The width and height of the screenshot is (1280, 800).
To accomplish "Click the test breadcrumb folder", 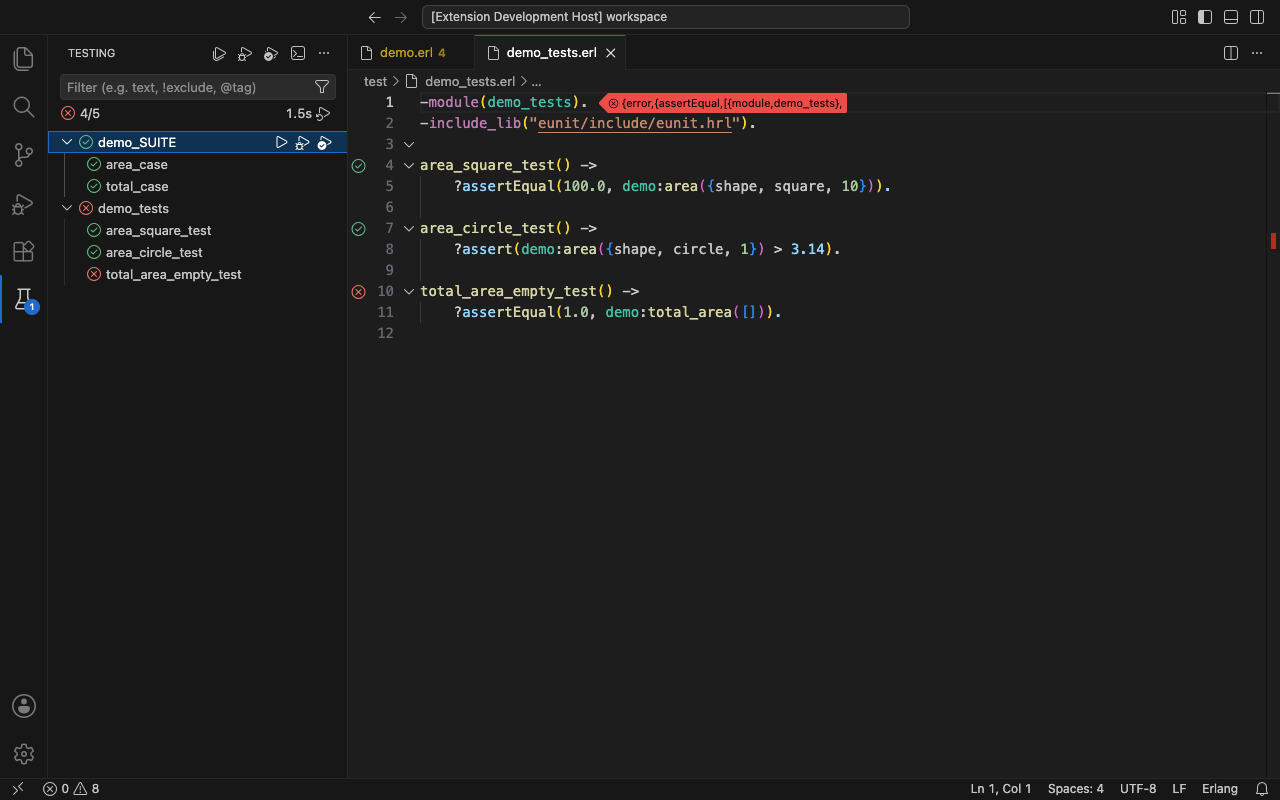I will coord(375,82).
